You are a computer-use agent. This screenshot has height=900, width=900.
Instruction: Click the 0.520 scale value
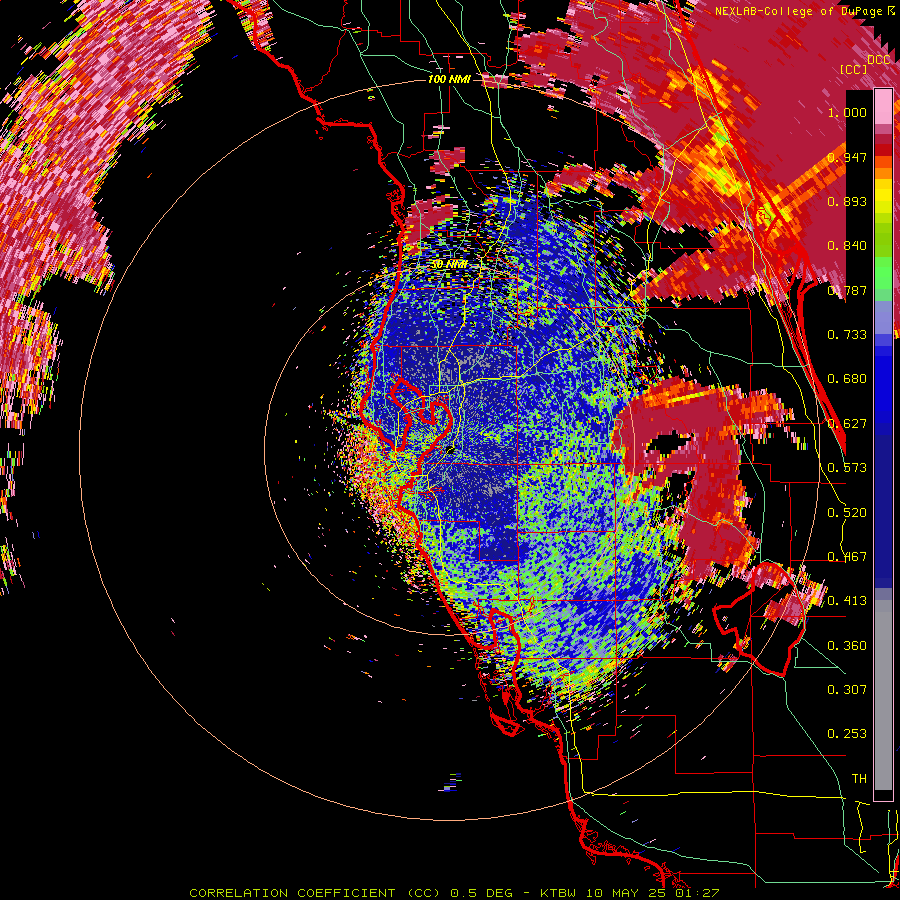(x=847, y=513)
